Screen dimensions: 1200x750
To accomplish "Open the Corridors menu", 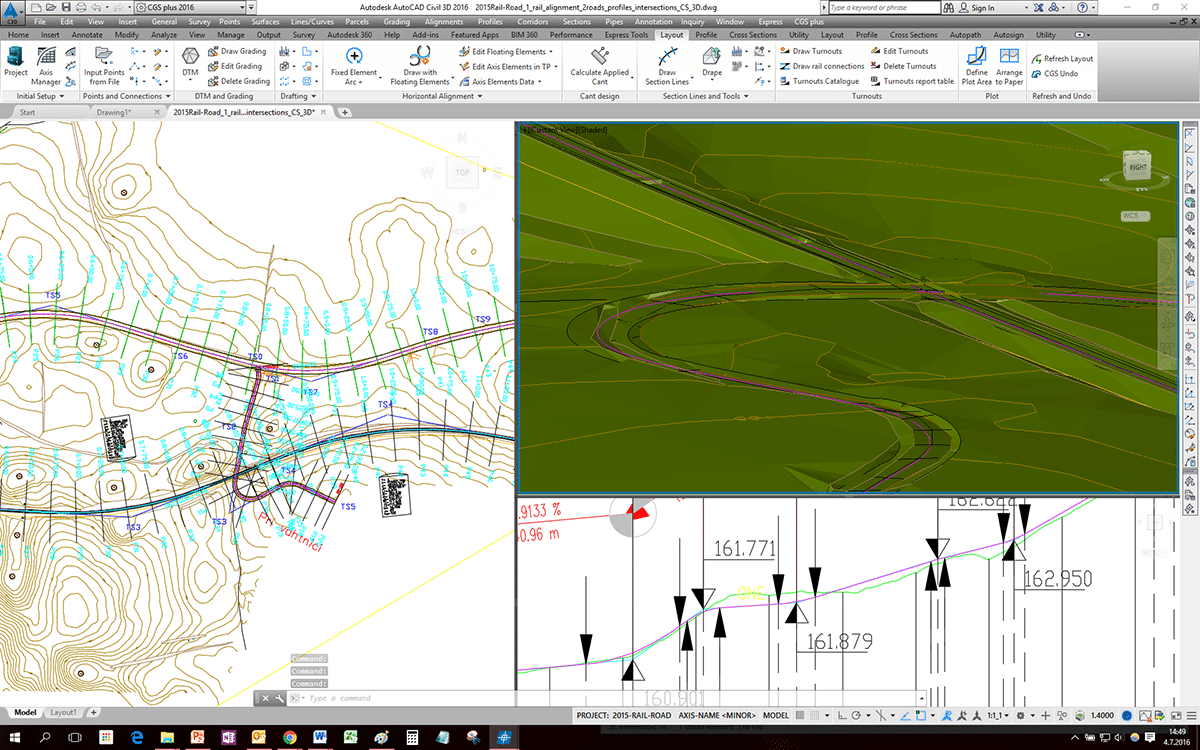I will [x=534, y=21].
